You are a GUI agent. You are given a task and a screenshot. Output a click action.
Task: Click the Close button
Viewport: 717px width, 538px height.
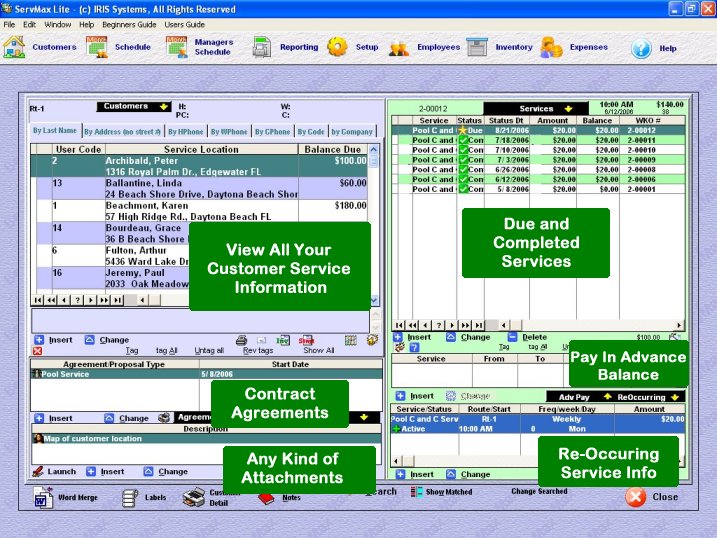click(652, 497)
